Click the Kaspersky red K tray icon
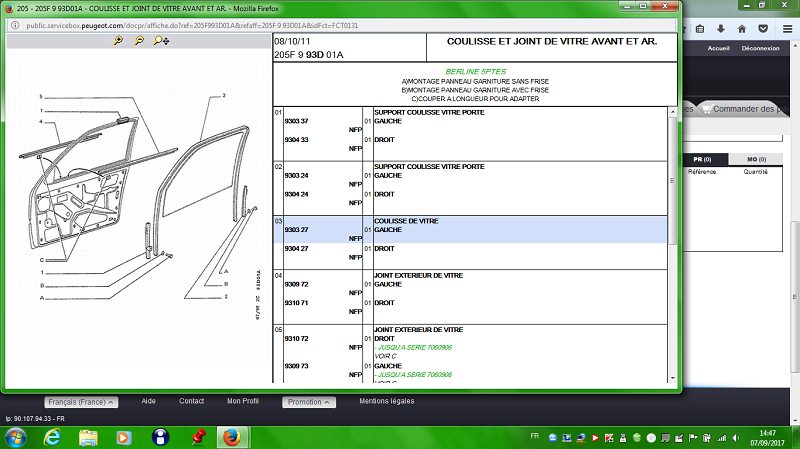The width and height of the screenshot is (800, 449). point(609,438)
